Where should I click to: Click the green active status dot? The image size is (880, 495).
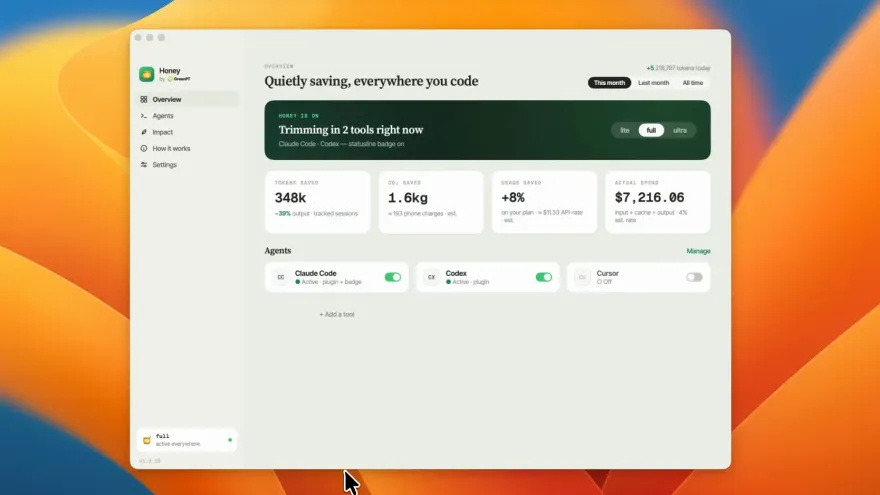tap(230, 440)
